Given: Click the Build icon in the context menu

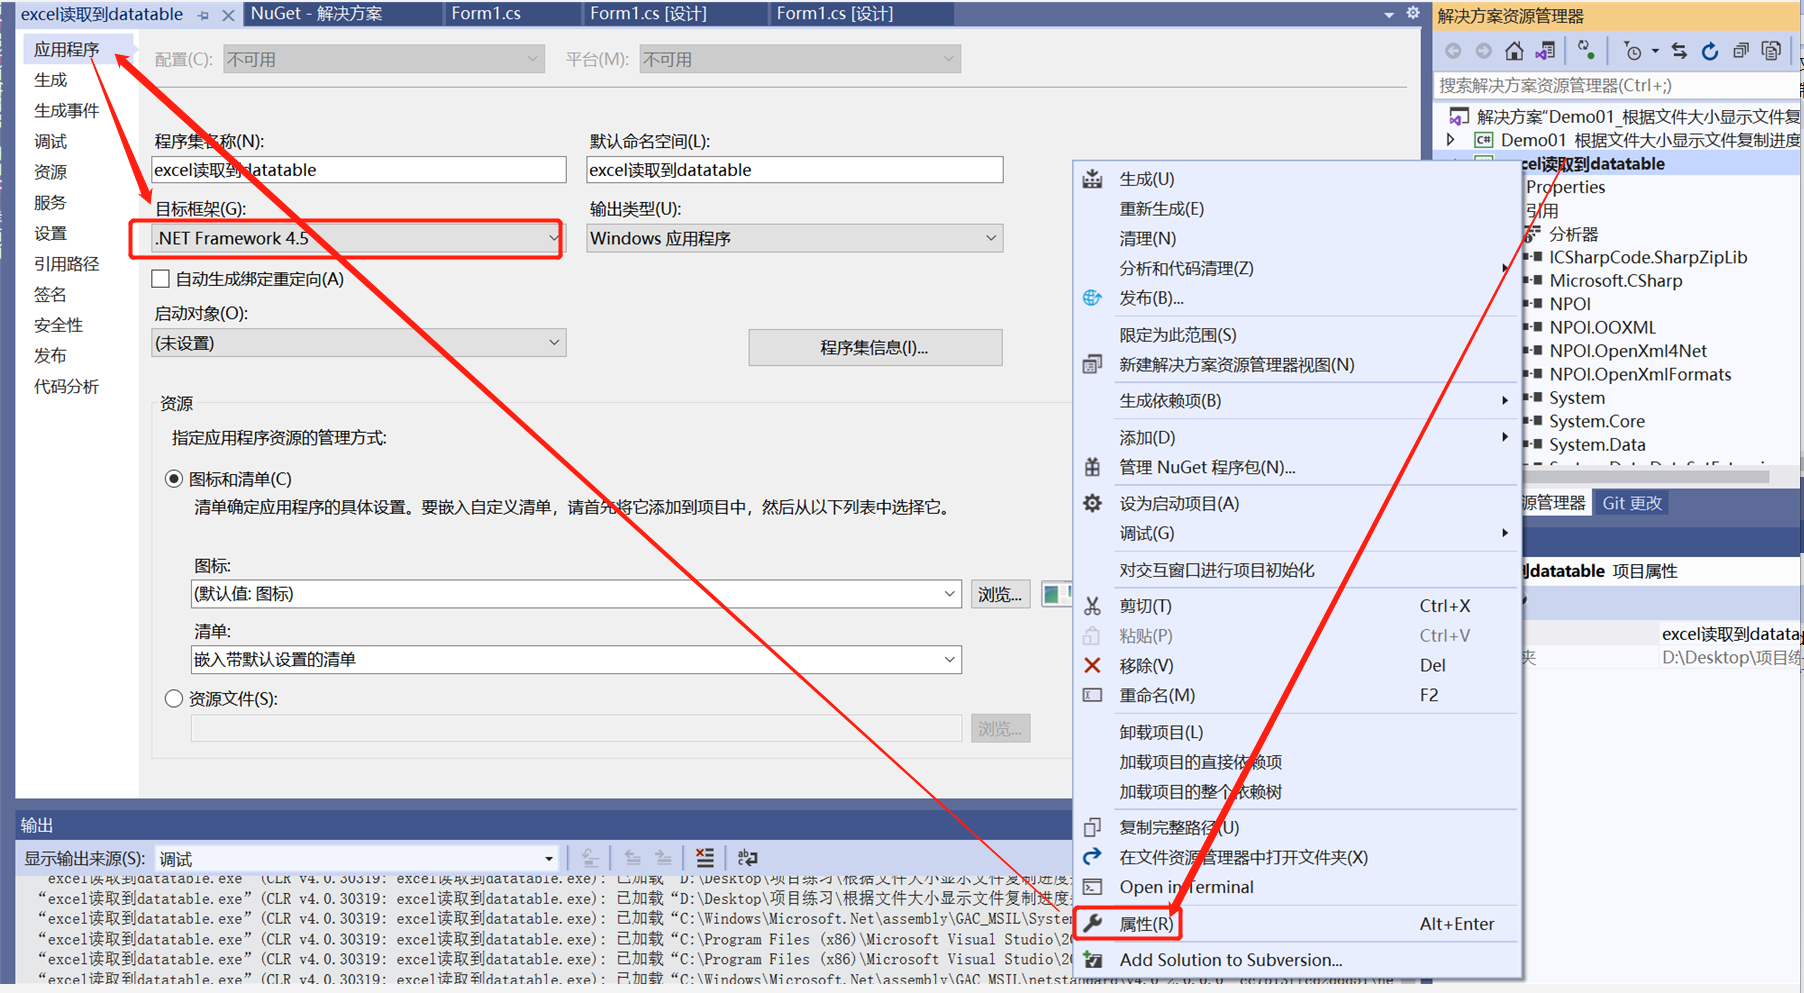Looking at the screenshot, I should pyautogui.click(x=1092, y=179).
